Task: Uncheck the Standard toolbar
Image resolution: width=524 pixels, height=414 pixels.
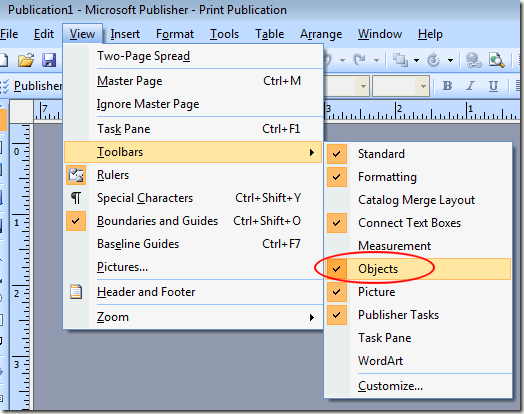Action: click(x=418, y=154)
